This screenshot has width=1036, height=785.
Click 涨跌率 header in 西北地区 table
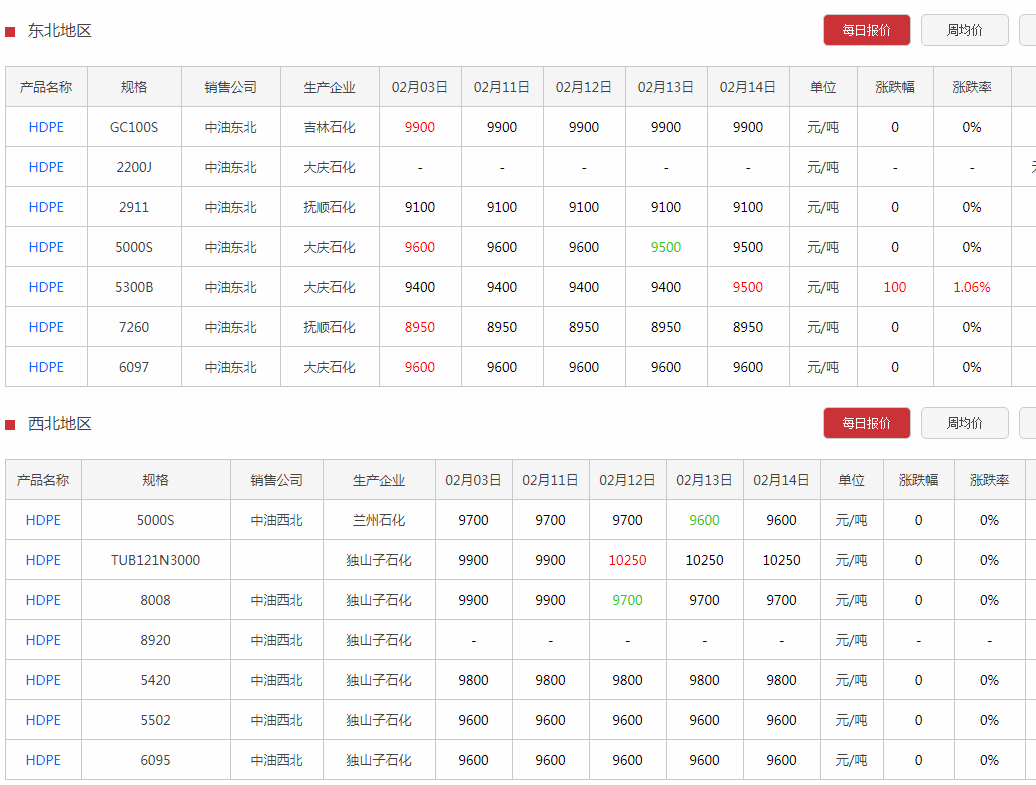click(989, 480)
